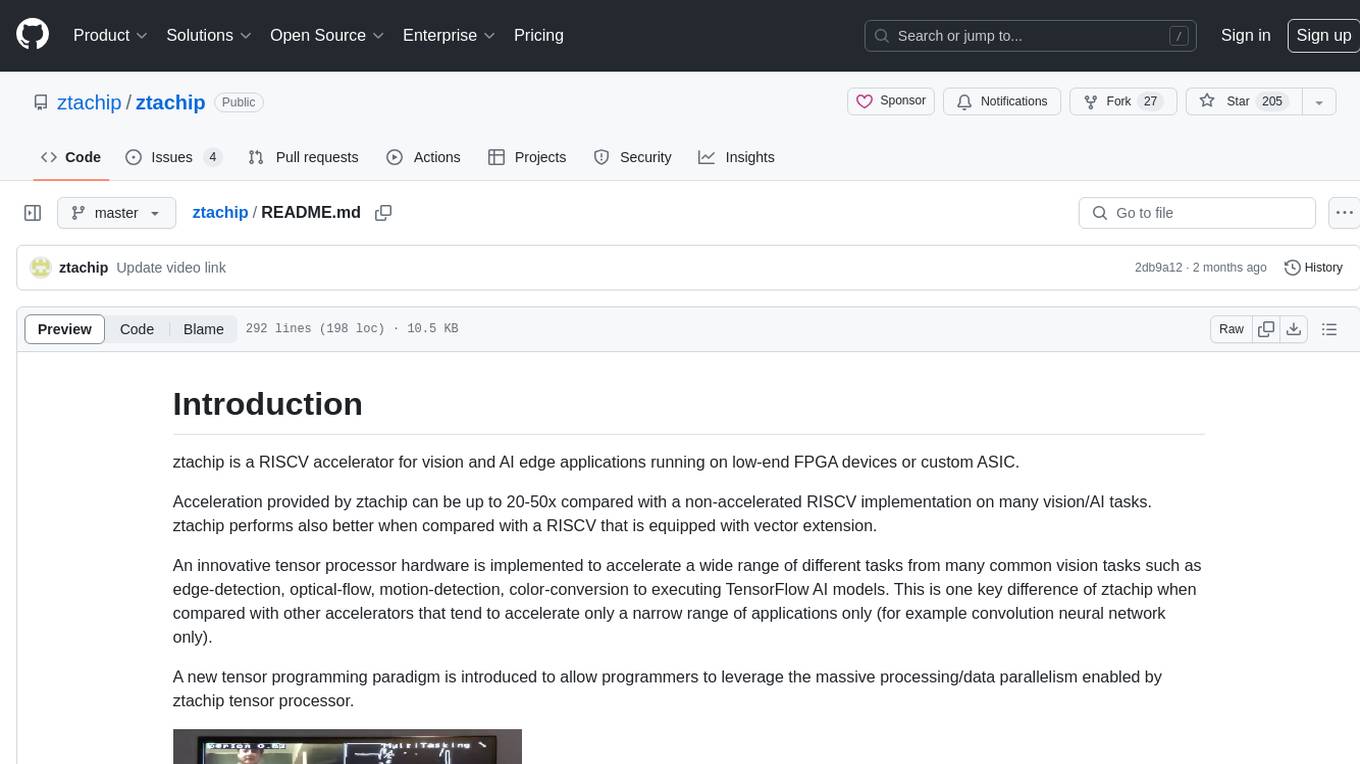
Task: Open the document outline
Action: click(x=1329, y=329)
